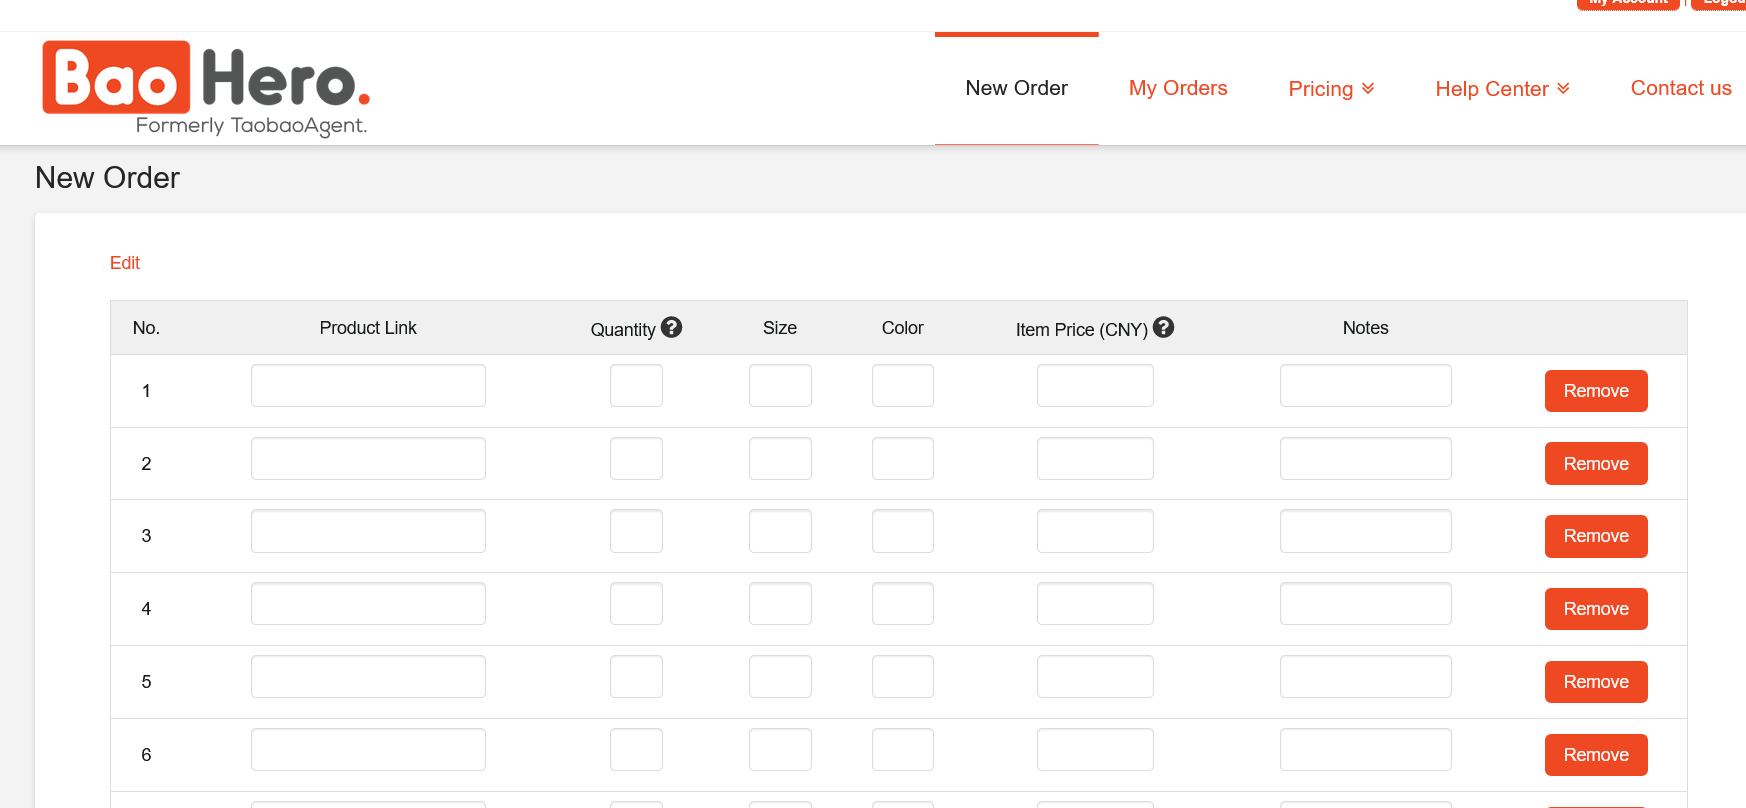The image size is (1746, 808).
Task: Click the Color field in row 5
Action: tap(903, 677)
